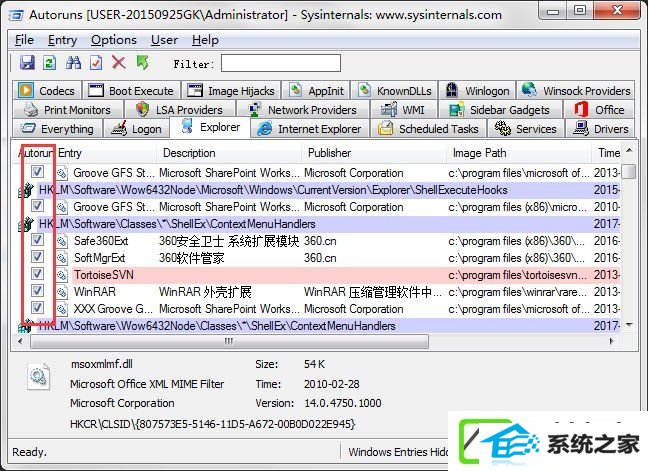Switch to the KnownDLLs tab
This screenshot has width=648, height=471.
click(394, 90)
